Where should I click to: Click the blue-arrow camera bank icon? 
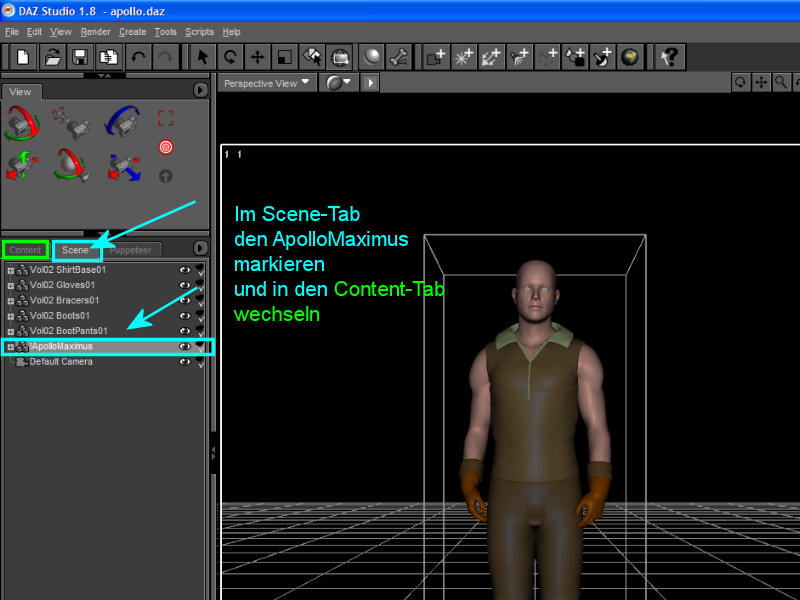123,121
